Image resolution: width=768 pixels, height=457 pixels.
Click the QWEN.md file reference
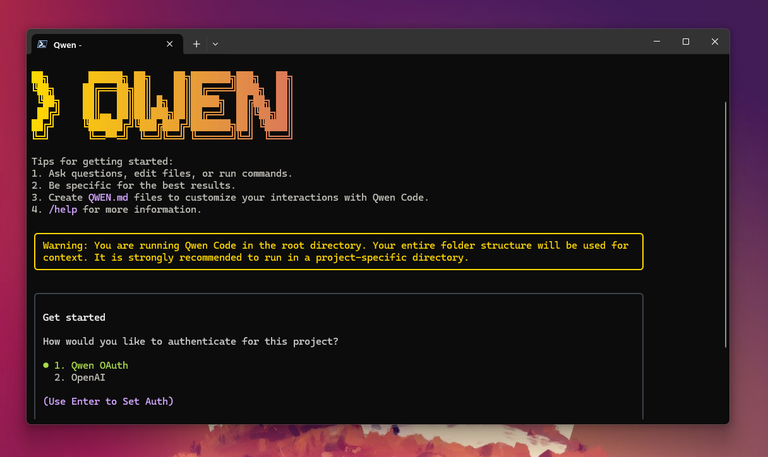(108, 197)
